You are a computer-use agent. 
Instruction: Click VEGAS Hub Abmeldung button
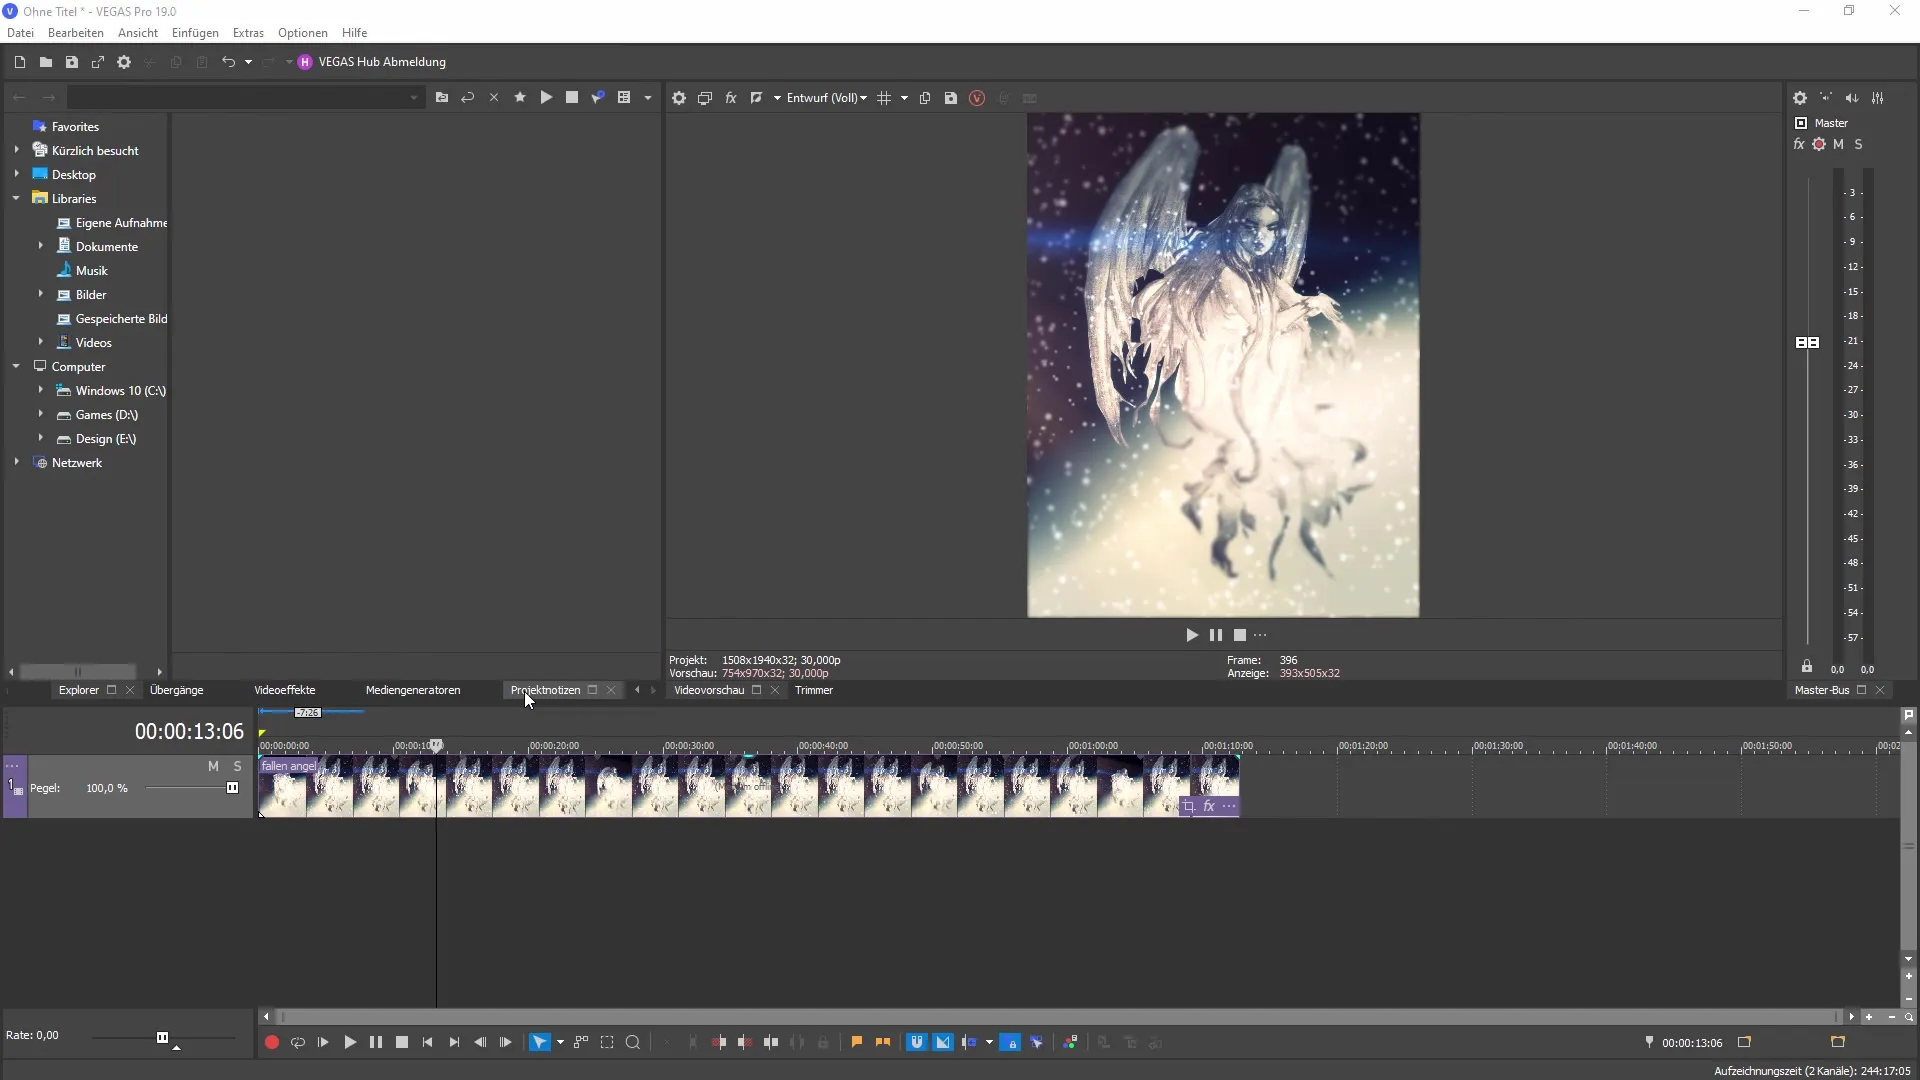click(371, 62)
